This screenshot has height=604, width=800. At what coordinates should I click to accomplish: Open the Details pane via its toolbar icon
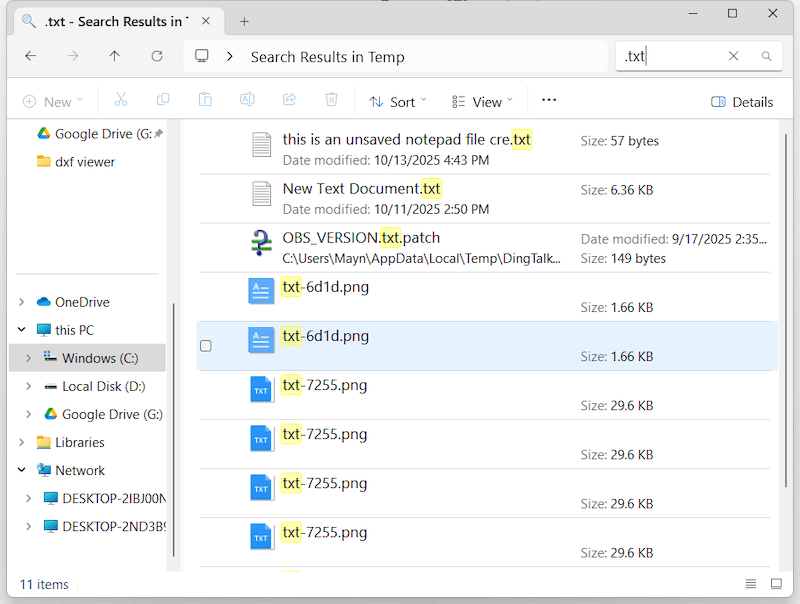[741, 101]
